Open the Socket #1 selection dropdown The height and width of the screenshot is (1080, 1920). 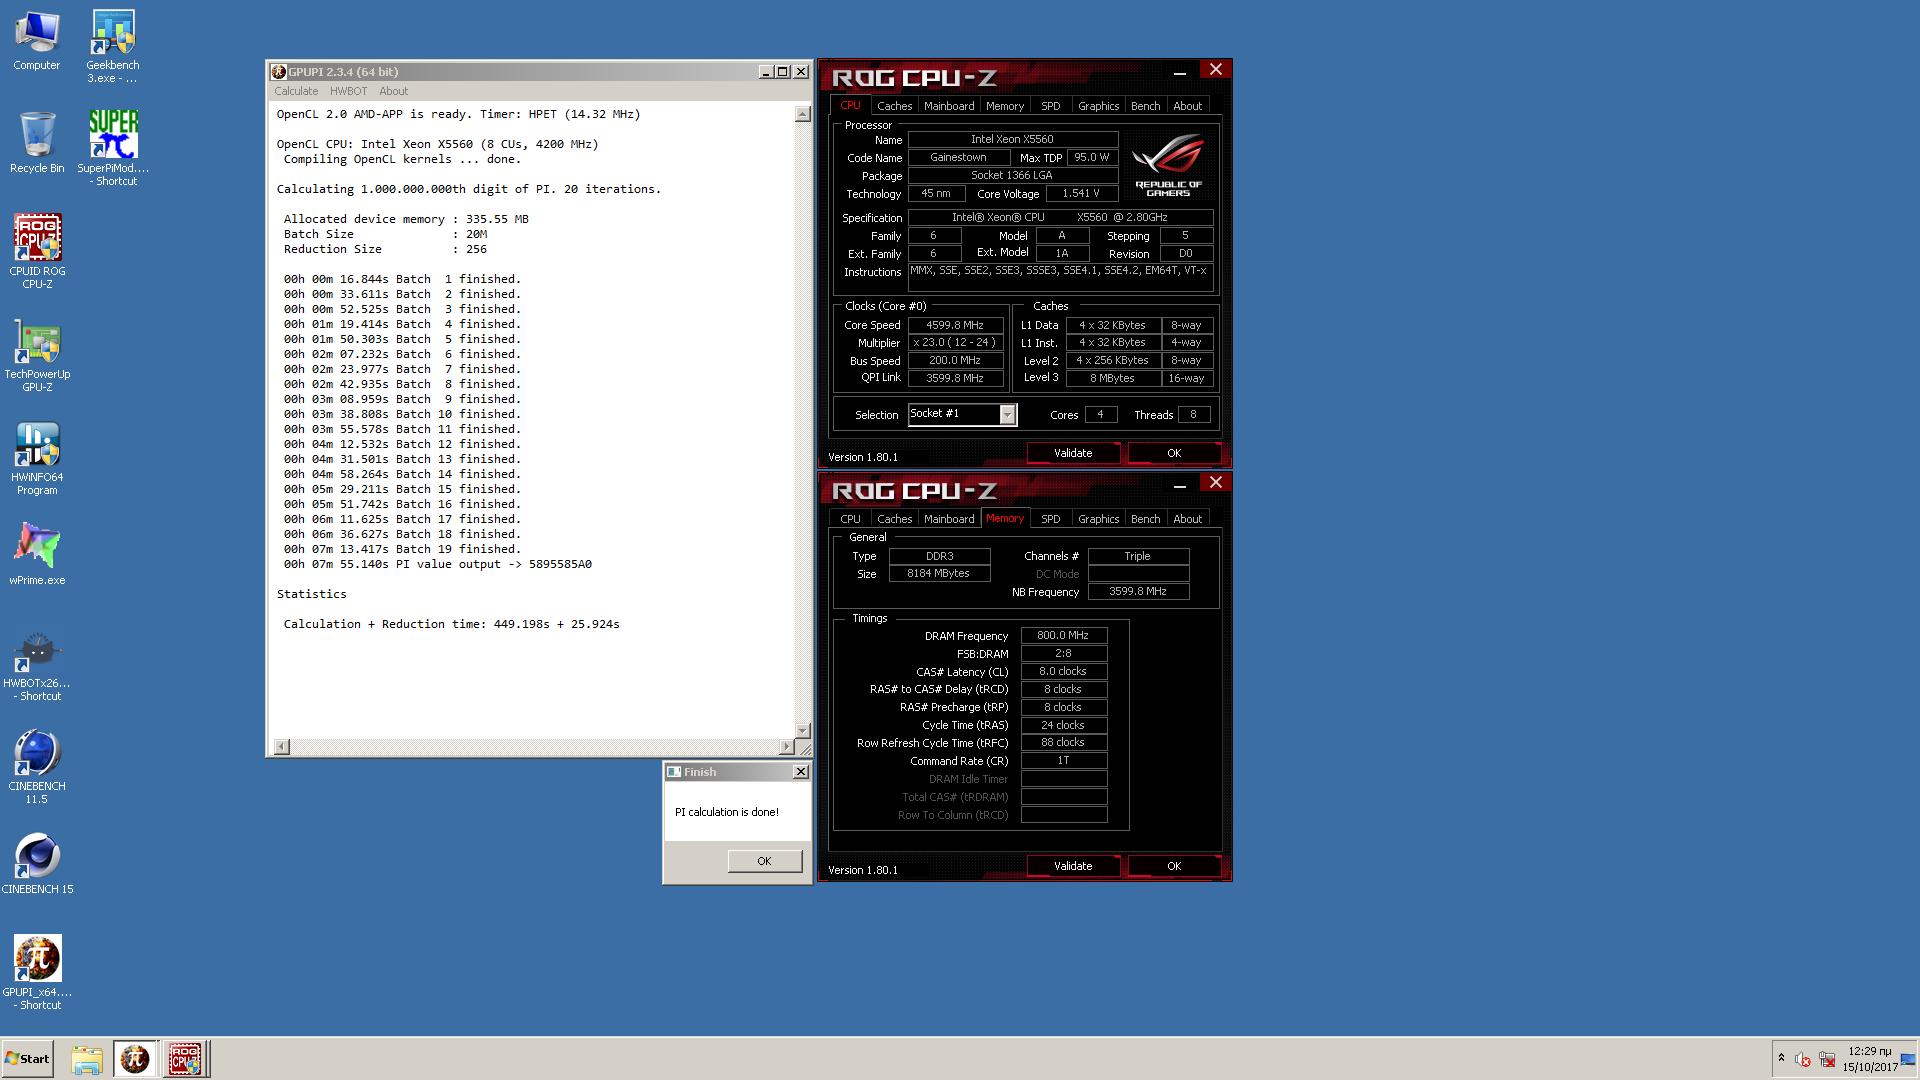coord(1007,414)
